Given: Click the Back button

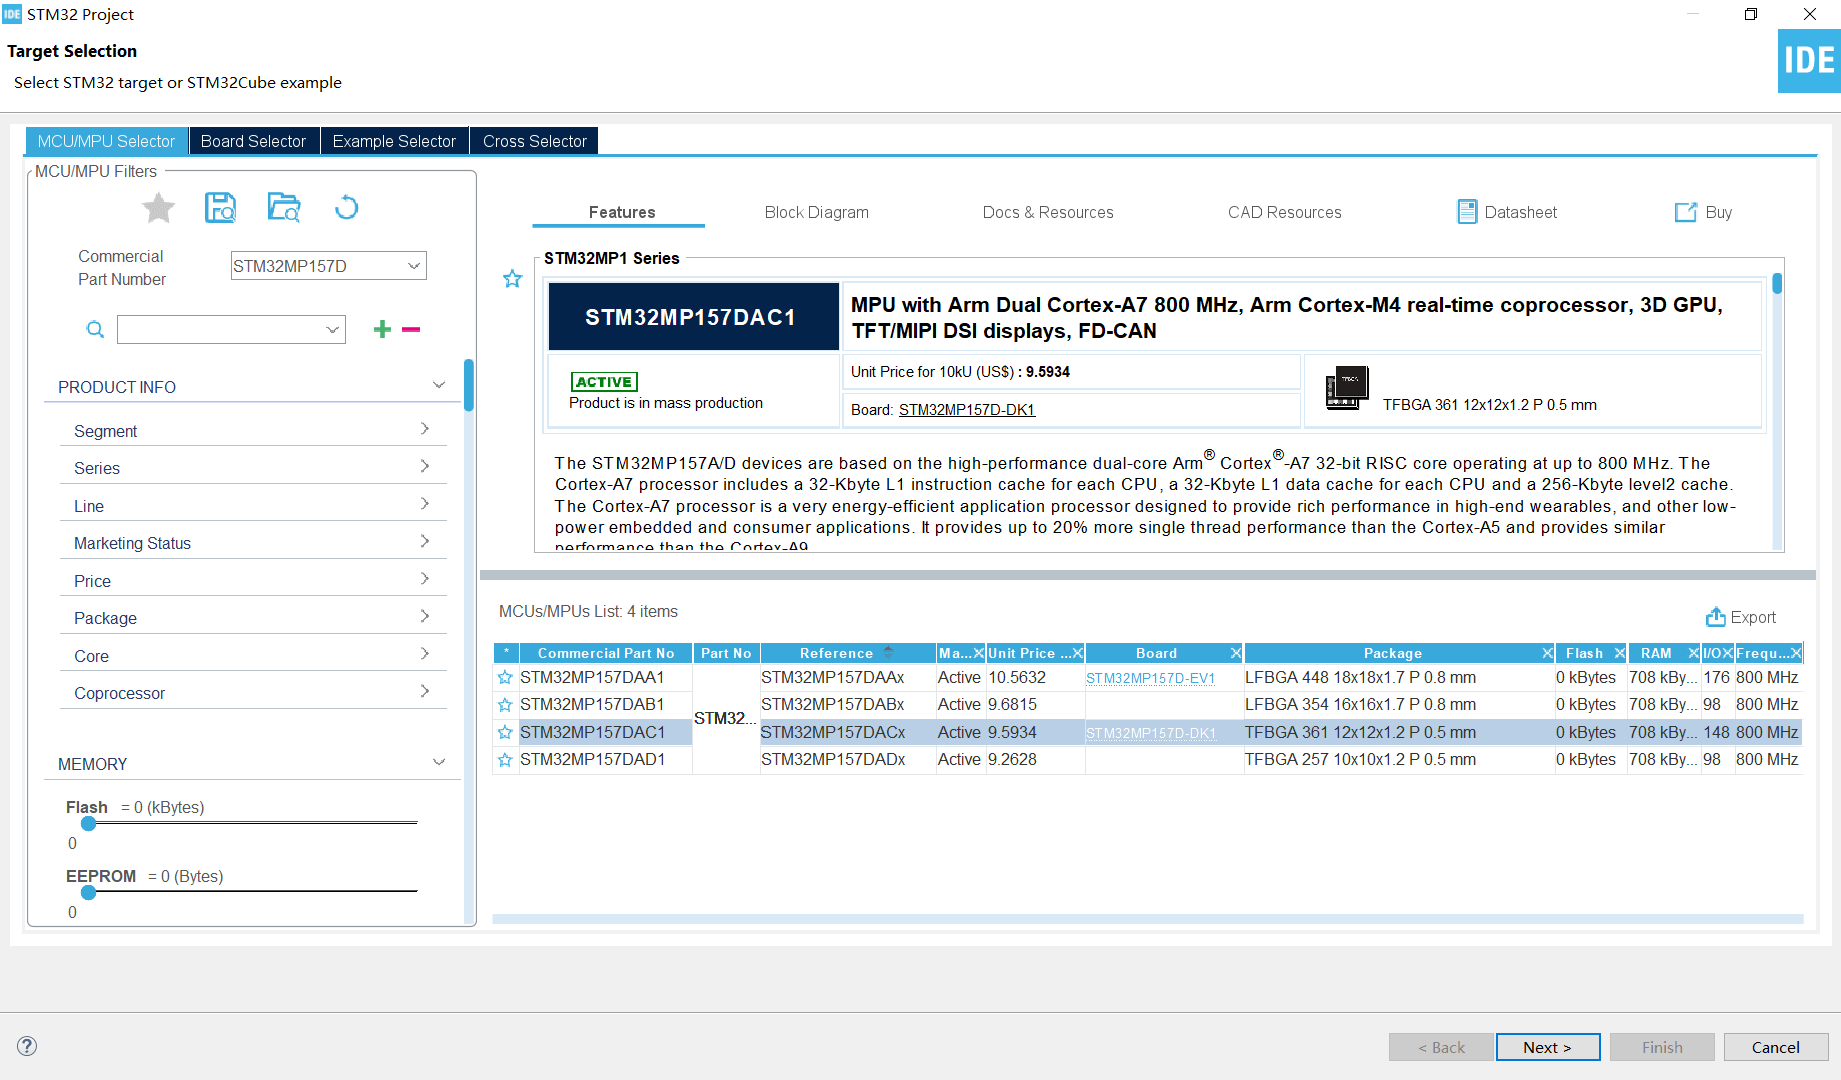Looking at the screenshot, I should click(1441, 1047).
